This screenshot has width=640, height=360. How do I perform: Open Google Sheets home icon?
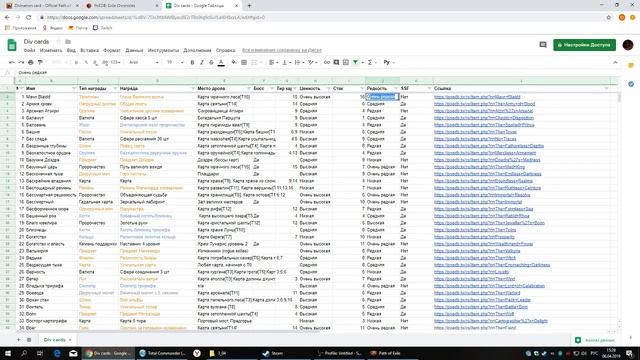pos(12,45)
